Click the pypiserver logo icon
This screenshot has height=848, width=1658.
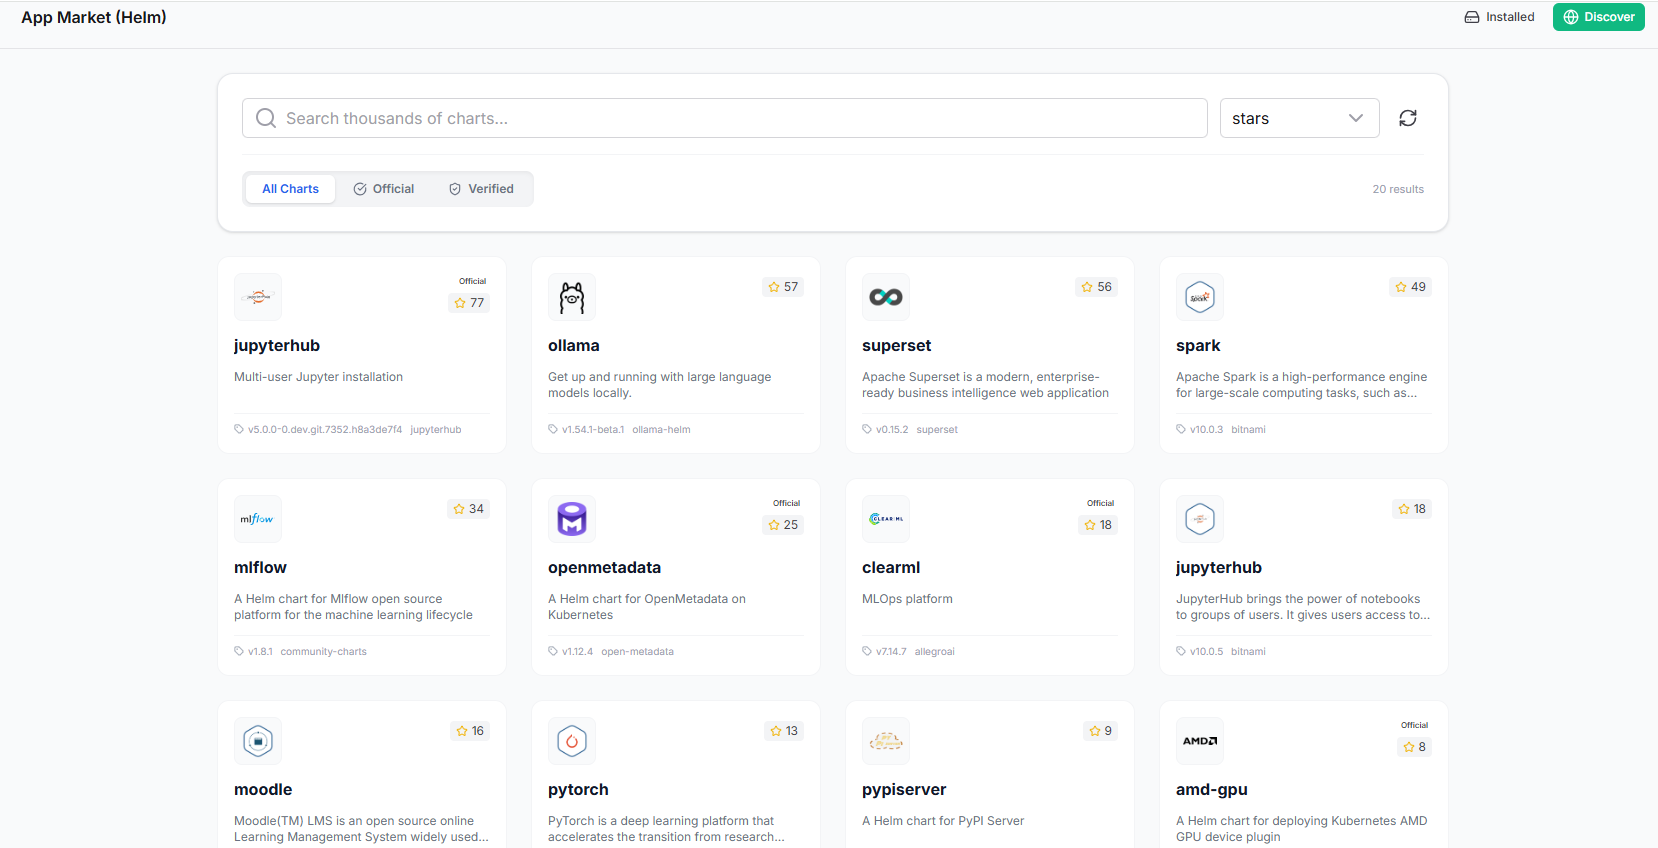[886, 741]
